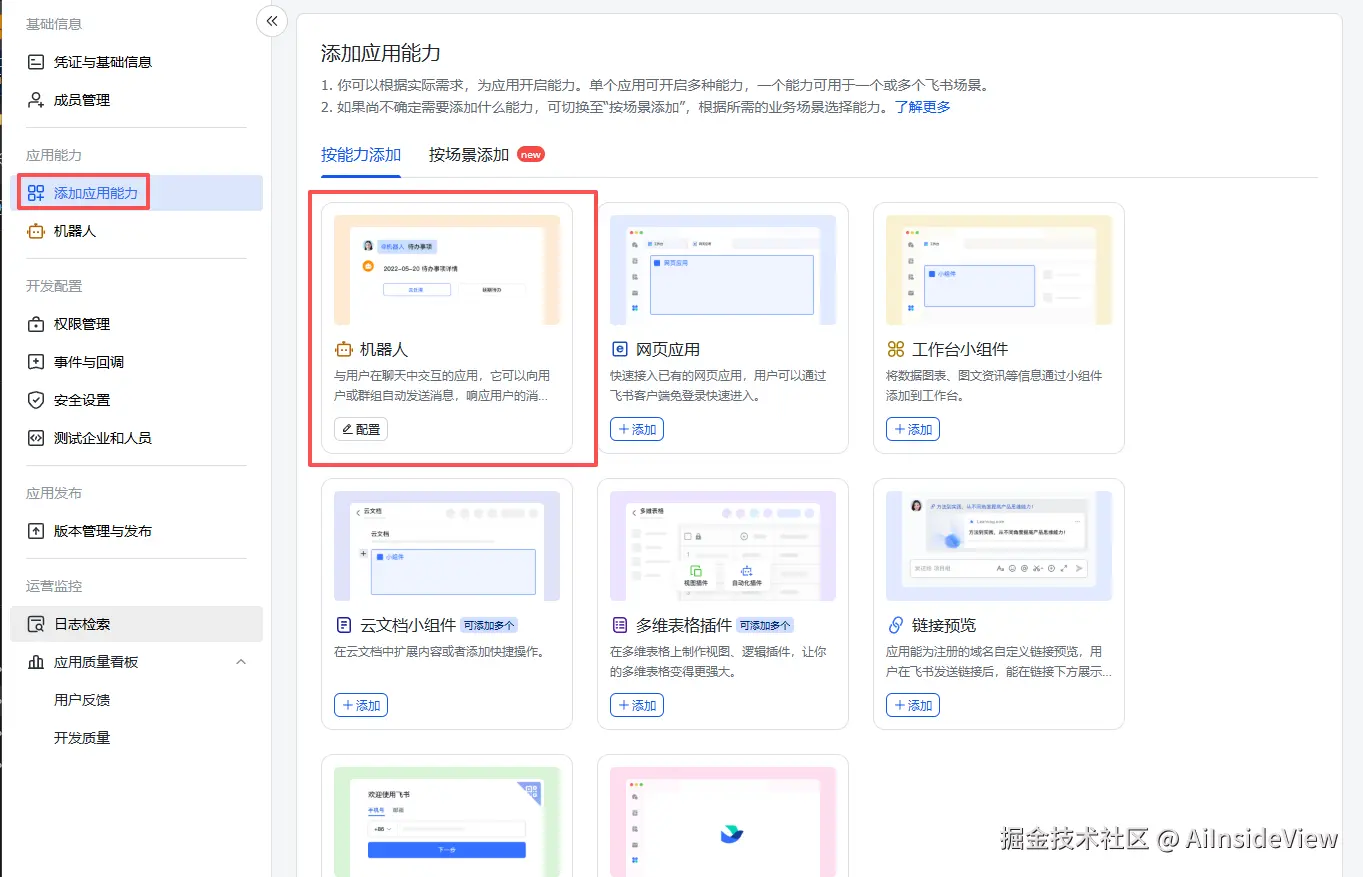The image size is (1363, 877).
Task: Click the 链接预览 card thumbnail image
Action: coord(999,546)
